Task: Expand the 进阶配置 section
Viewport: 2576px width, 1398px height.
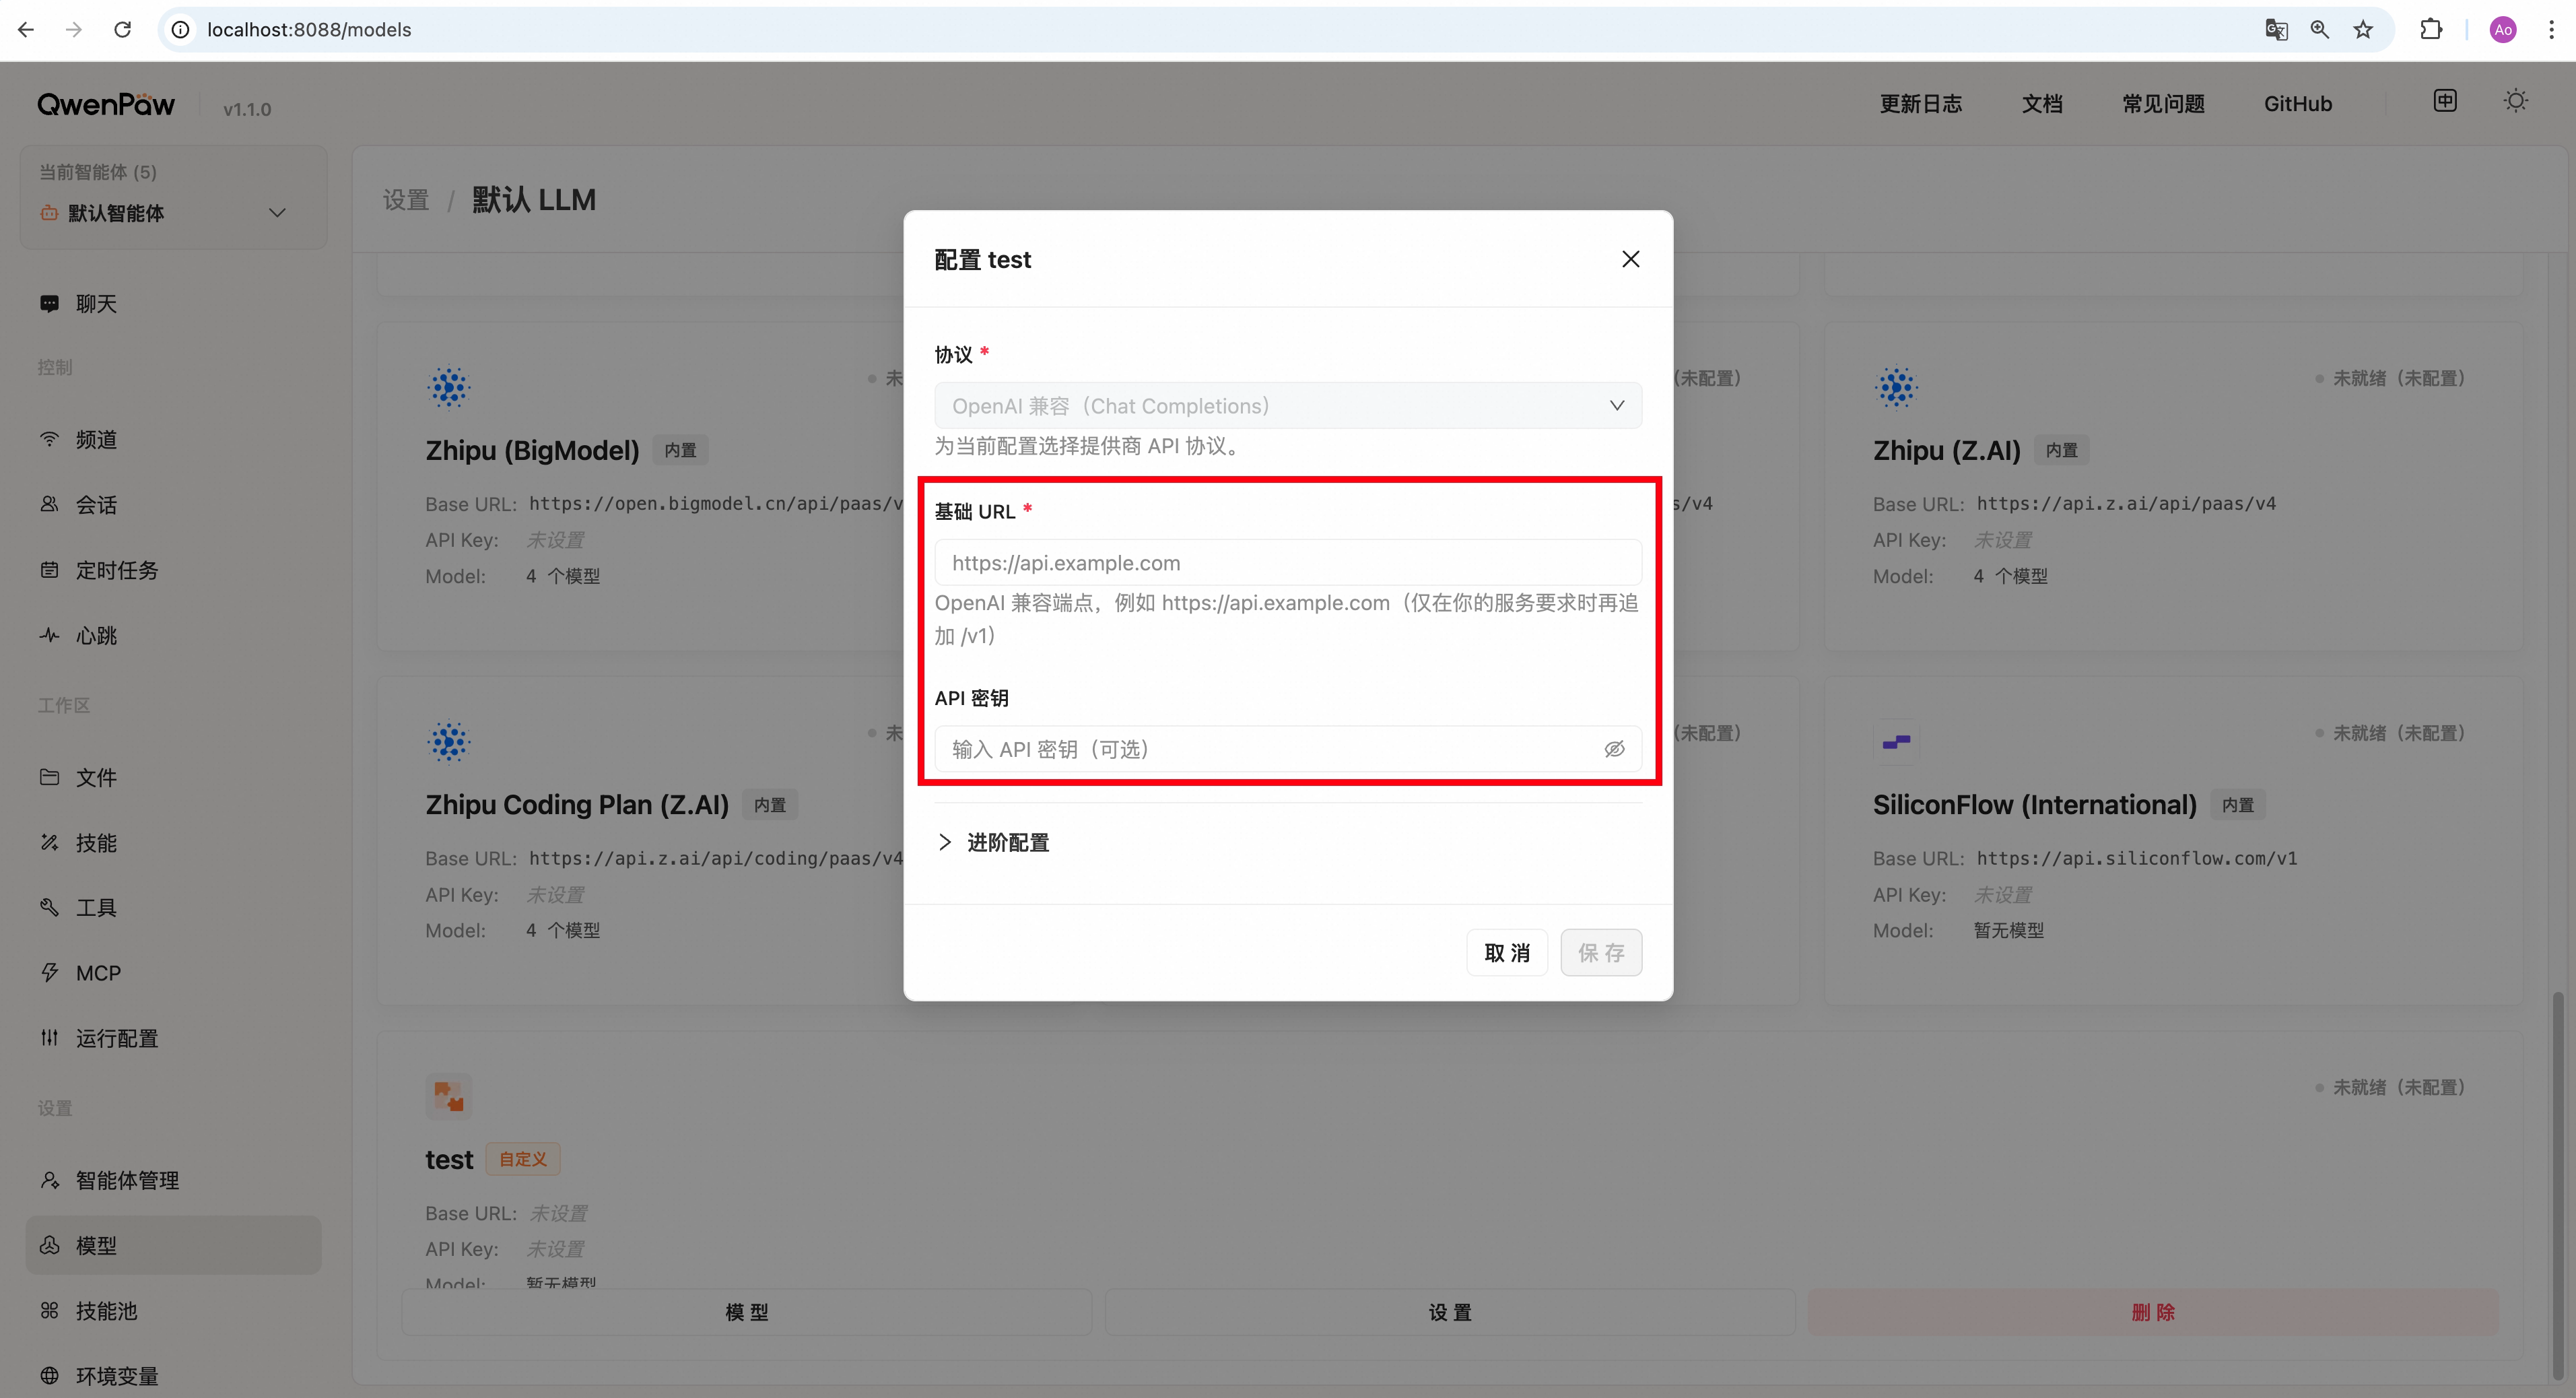Action: pyautogui.click(x=993, y=843)
